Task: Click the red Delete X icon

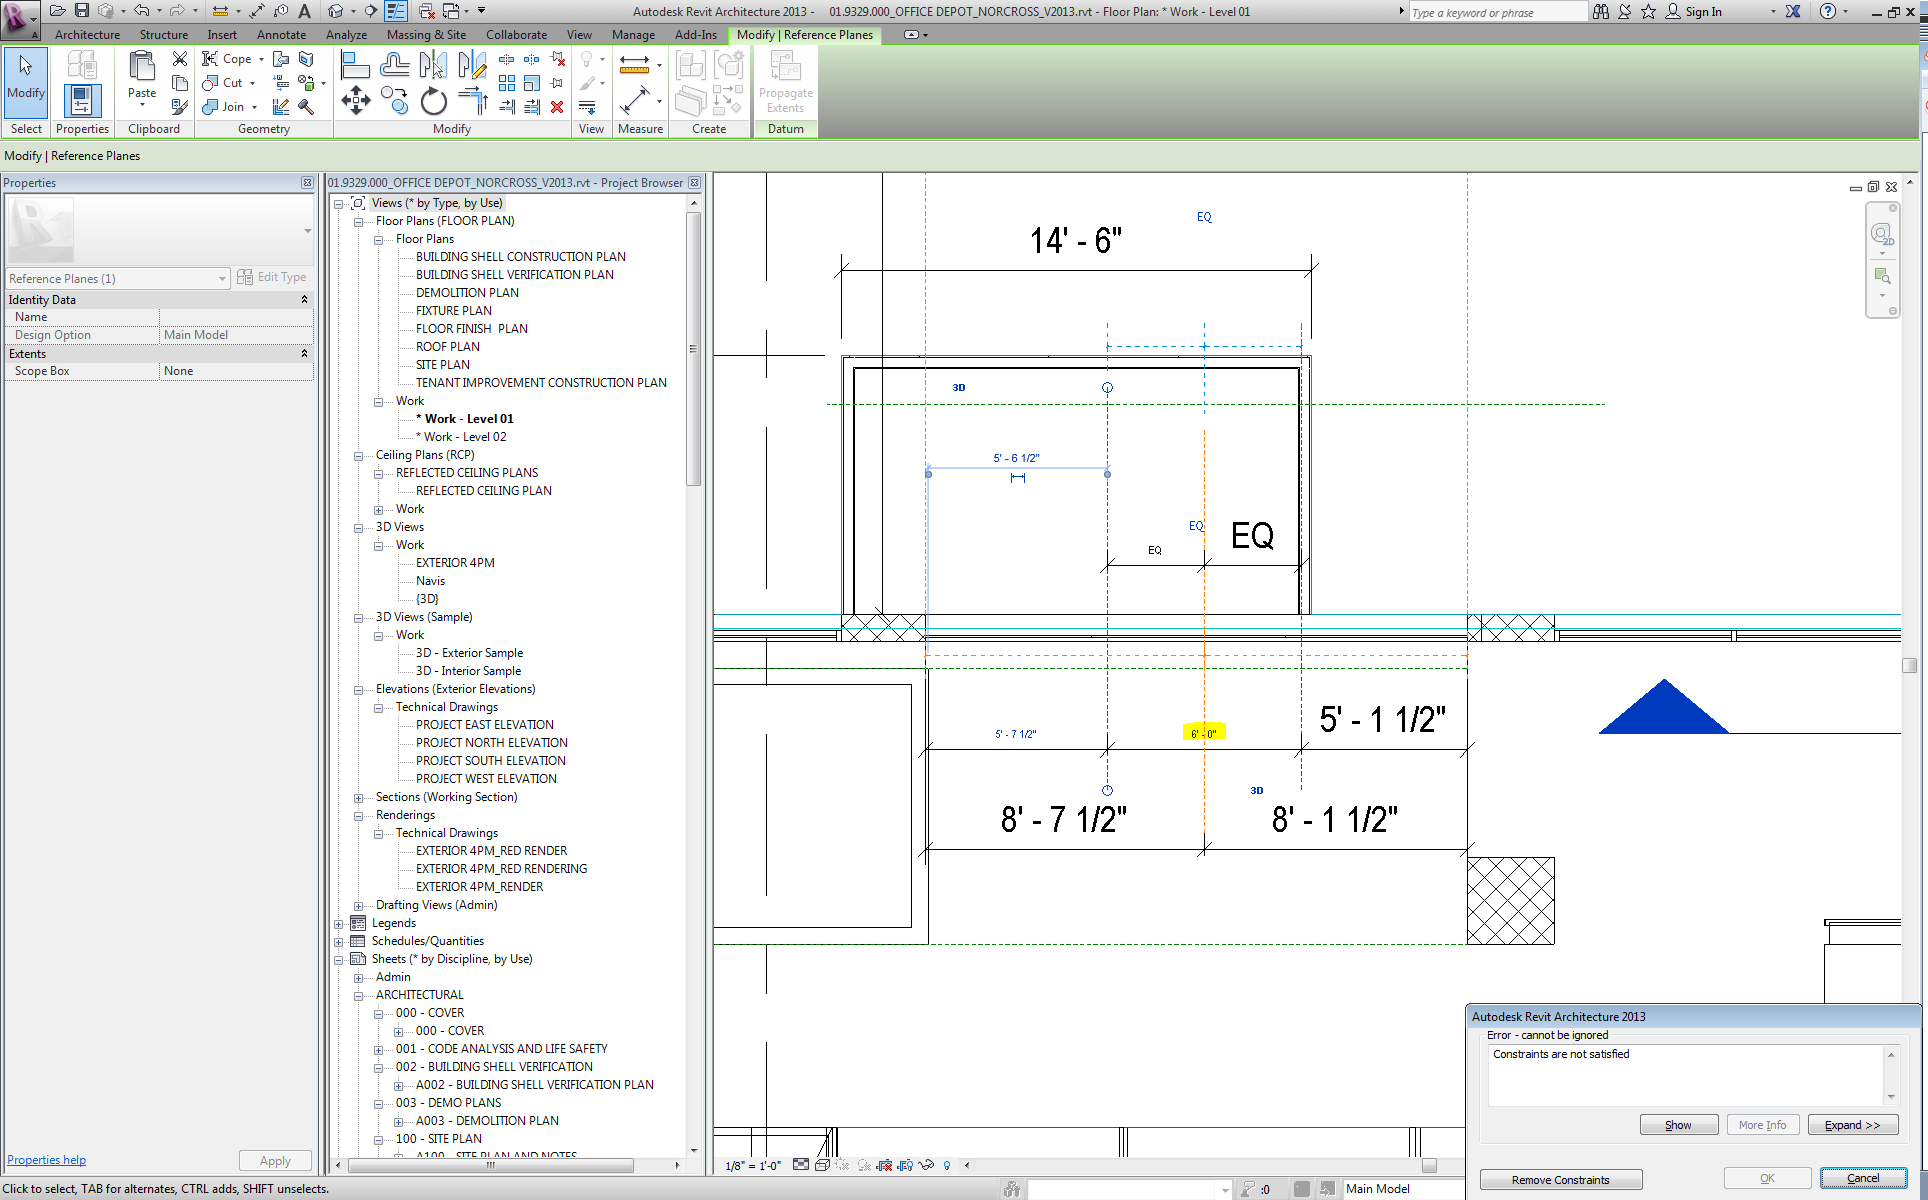Action: tap(557, 107)
